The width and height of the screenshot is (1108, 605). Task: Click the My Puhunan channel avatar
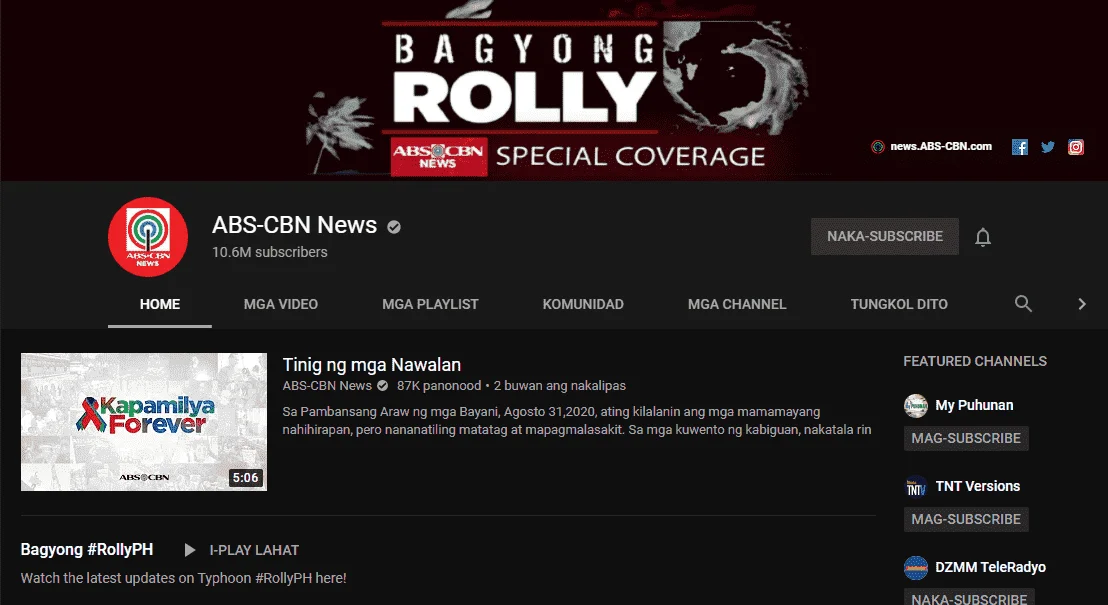coord(916,406)
